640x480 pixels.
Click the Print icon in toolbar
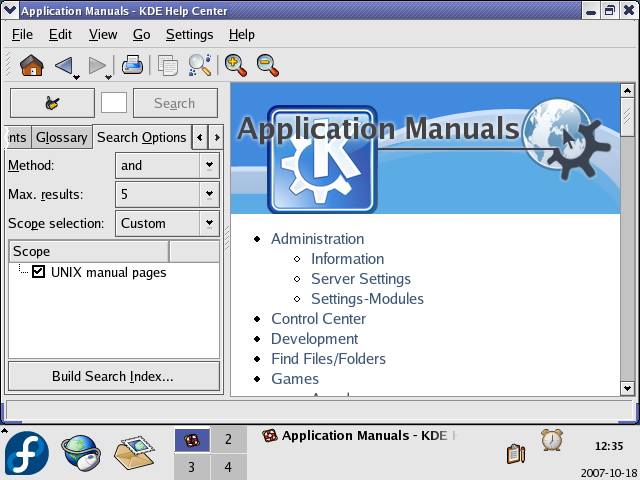tap(132, 66)
